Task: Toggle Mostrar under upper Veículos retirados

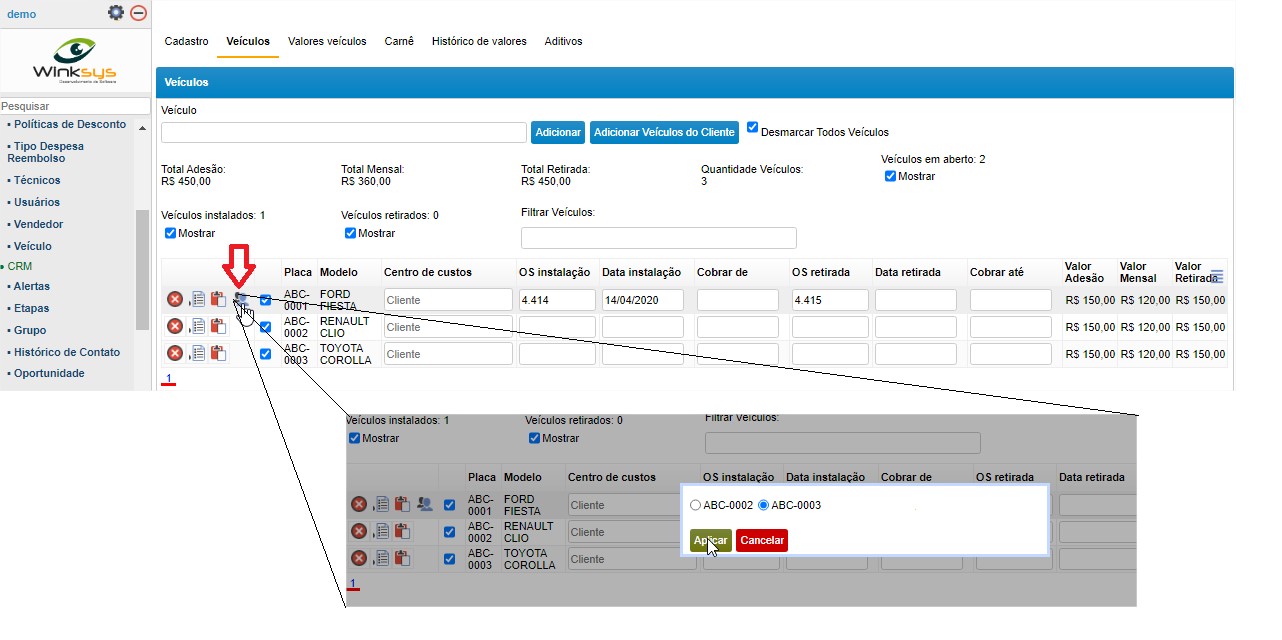Action: [351, 233]
